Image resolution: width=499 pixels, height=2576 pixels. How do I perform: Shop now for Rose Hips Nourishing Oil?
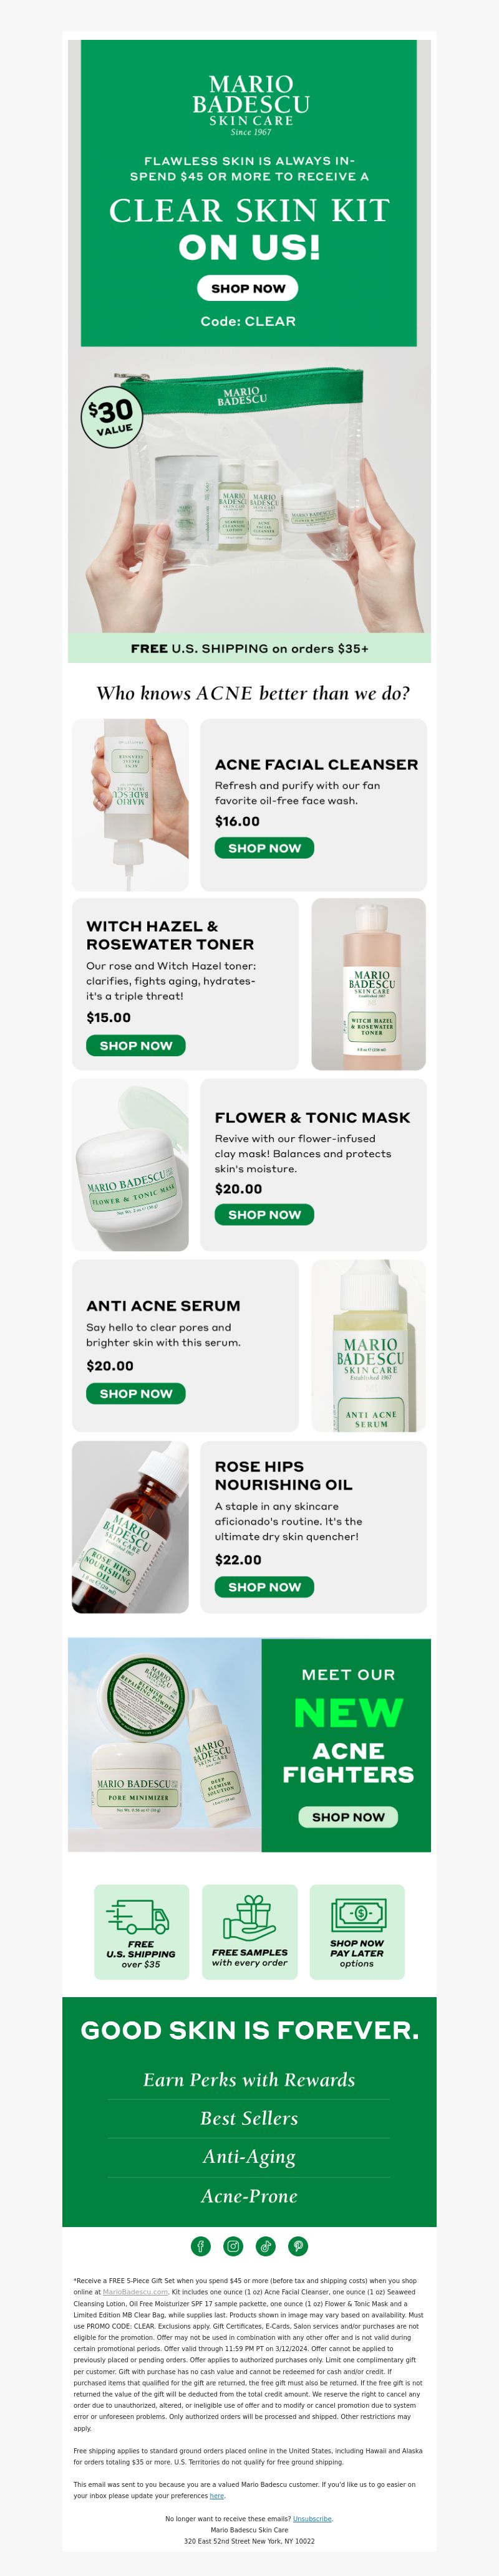[x=264, y=1587]
